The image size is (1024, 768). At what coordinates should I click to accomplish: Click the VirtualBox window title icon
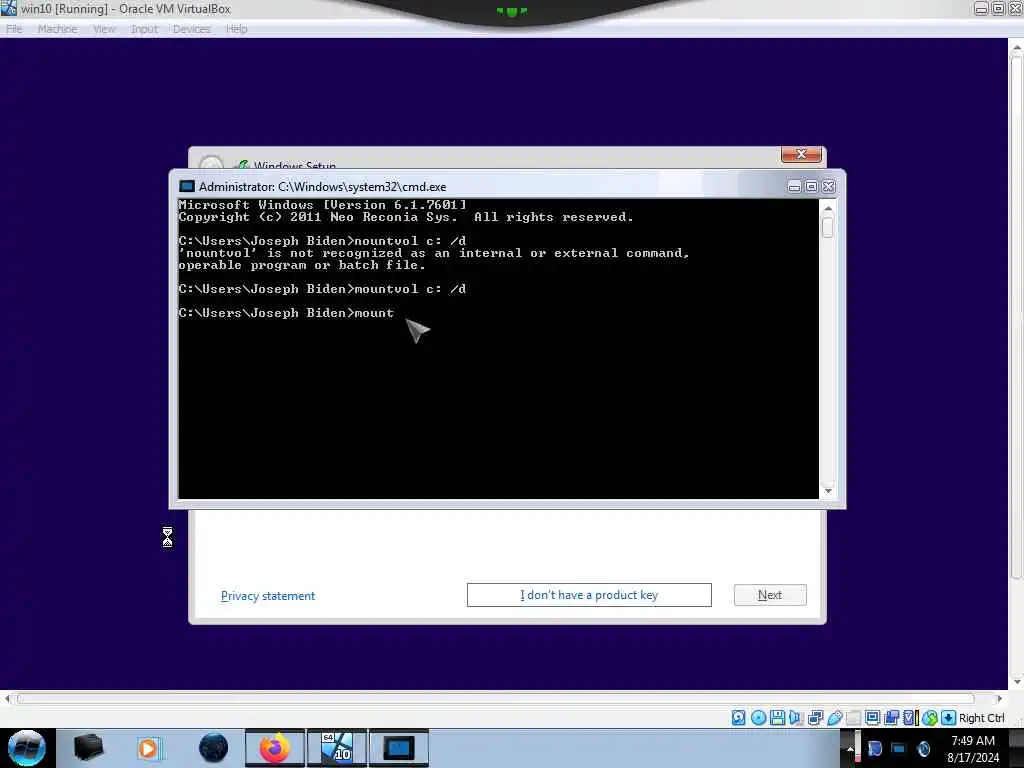[8, 8]
